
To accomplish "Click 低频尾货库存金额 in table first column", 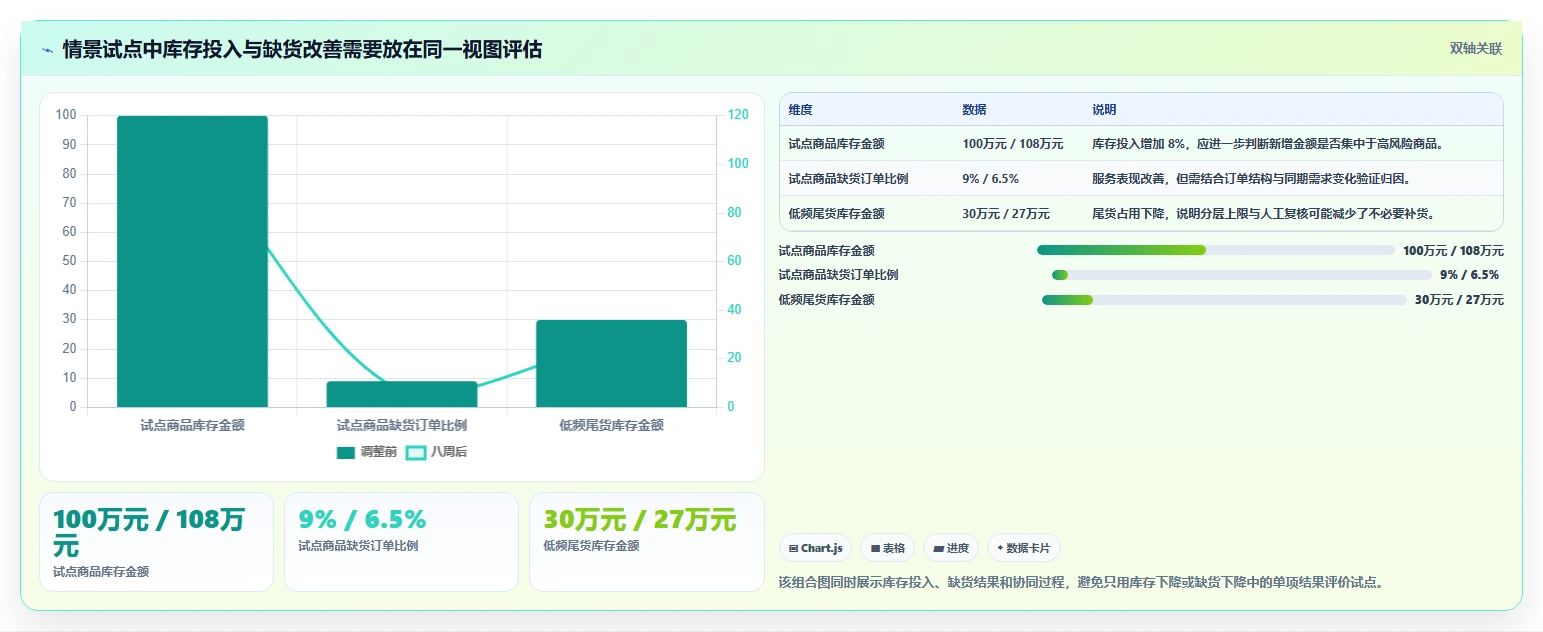I will [836, 214].
